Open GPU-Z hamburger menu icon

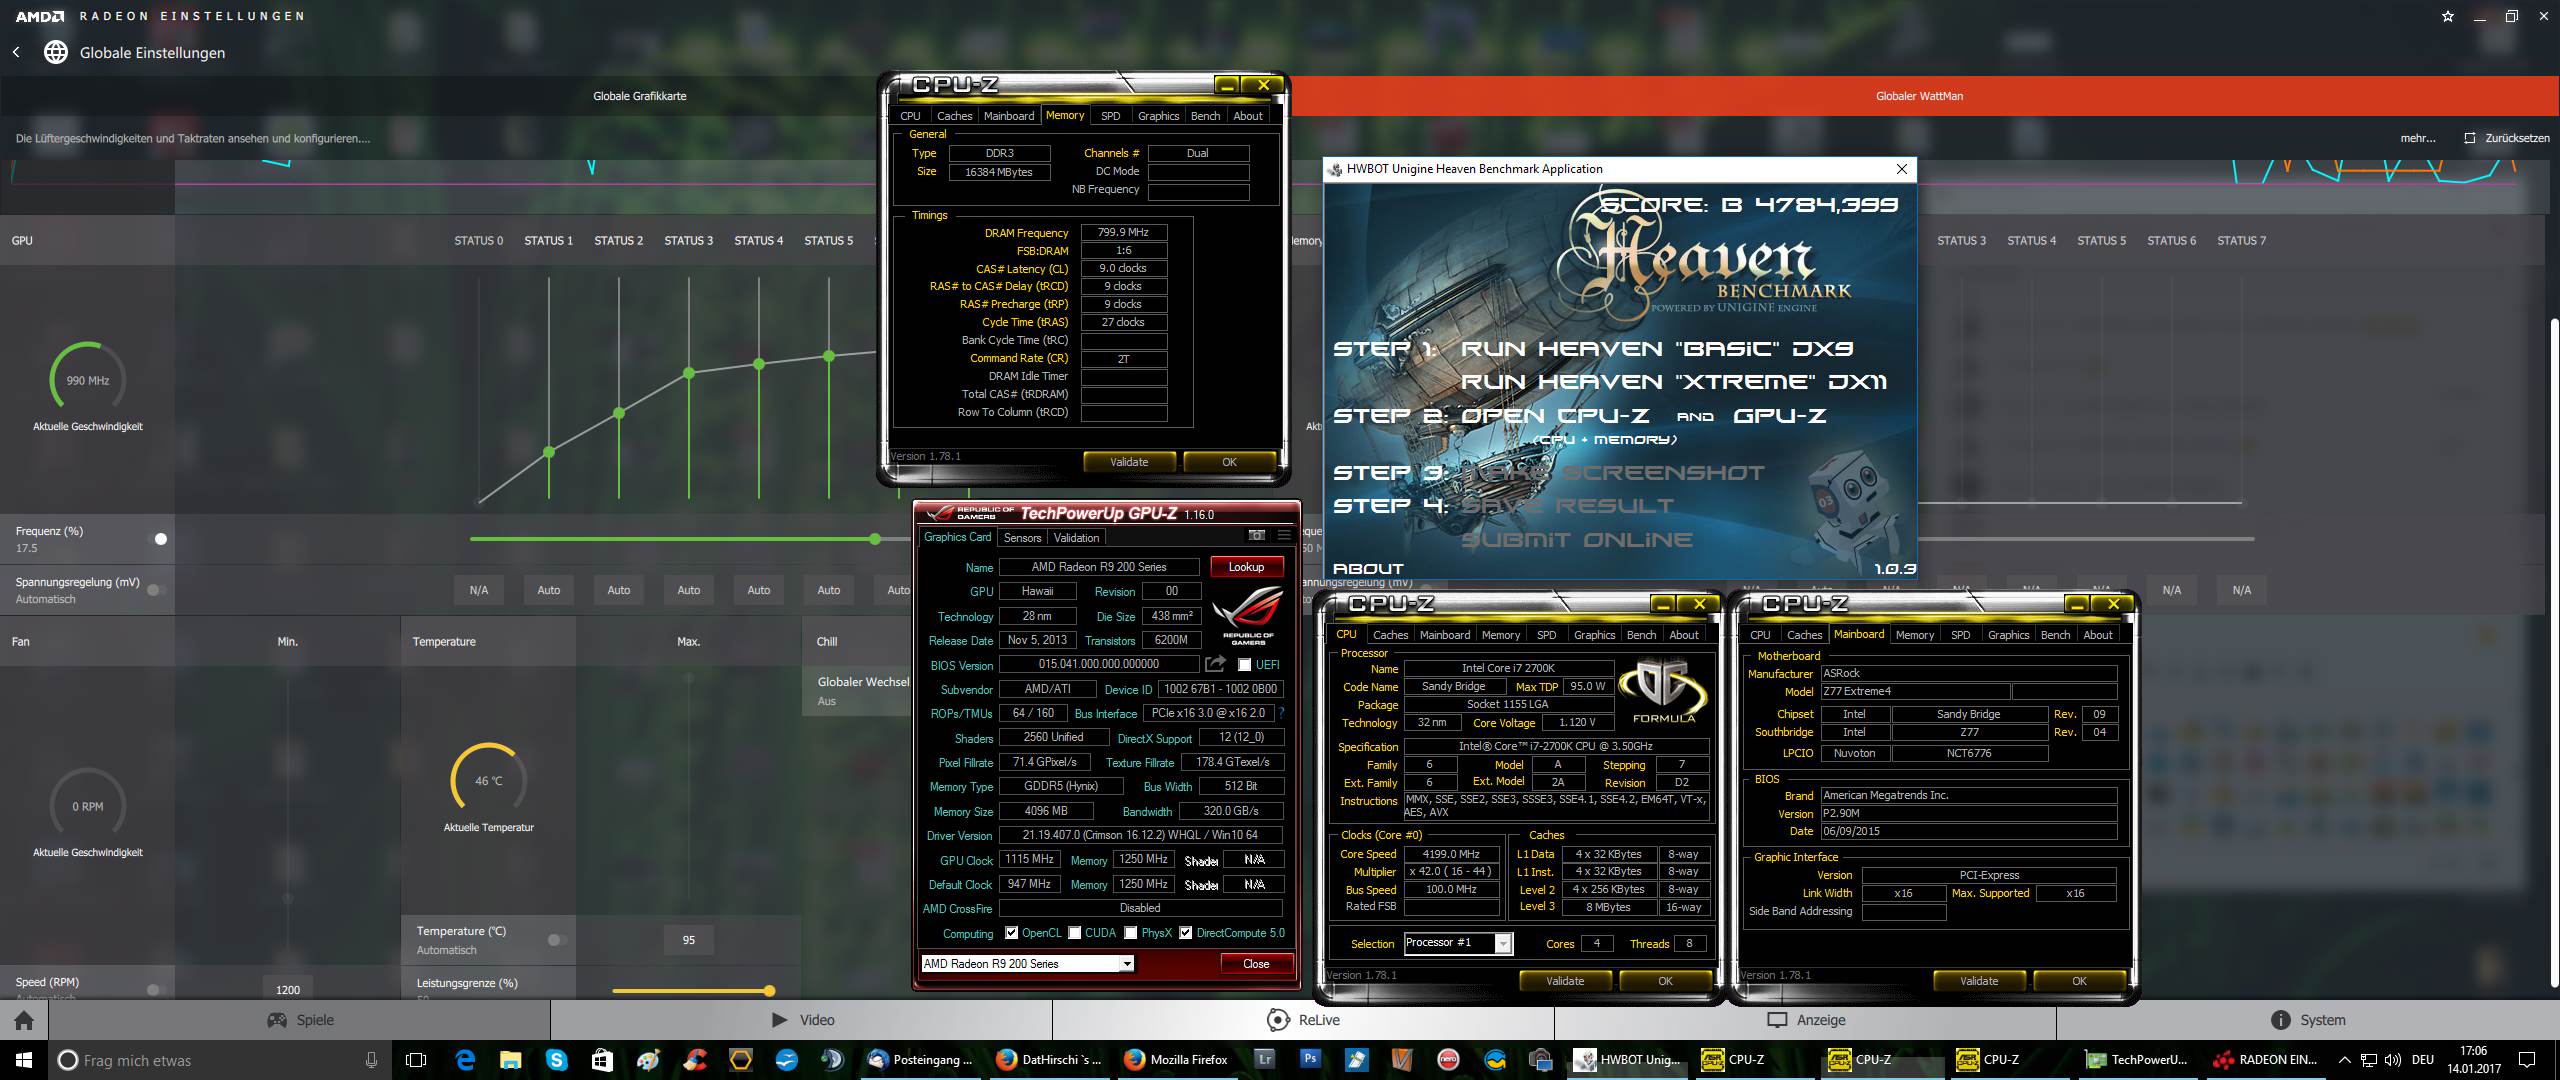coord(1284,536)
